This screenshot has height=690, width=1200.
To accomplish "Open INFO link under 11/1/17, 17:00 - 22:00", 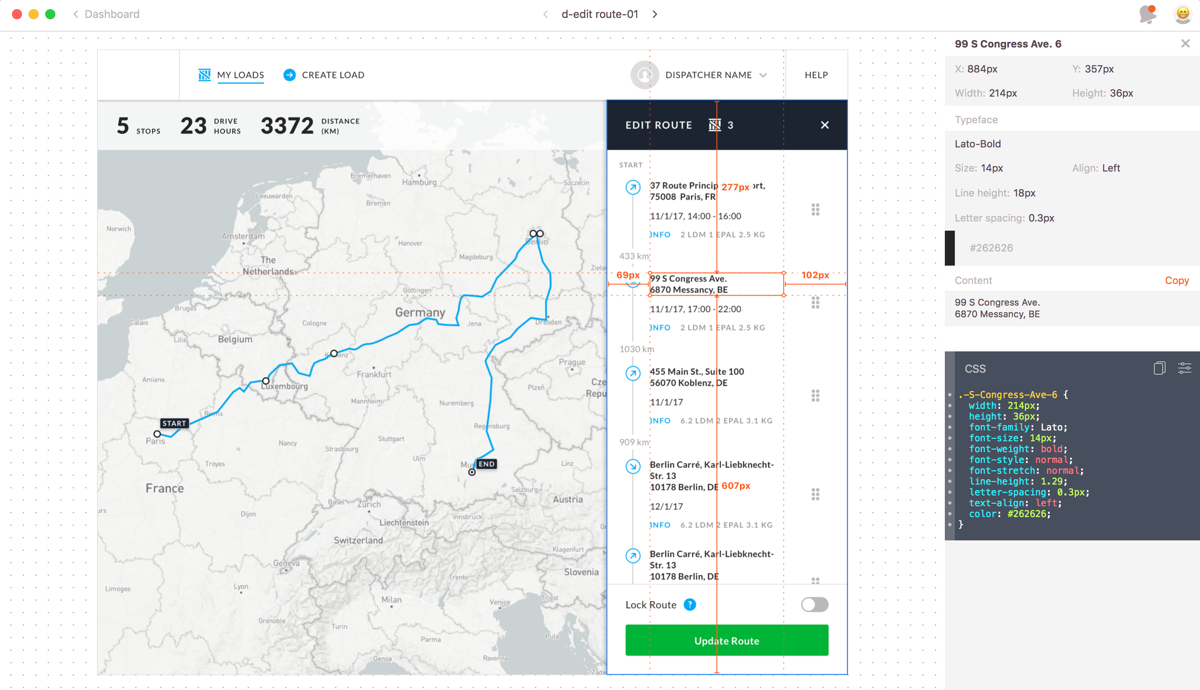I will coord(660,328).
